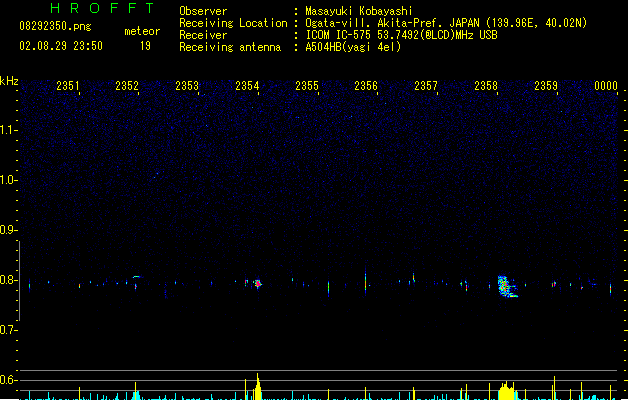Click the wide yellow intensity block near 2358
This screenshot has height=400, width=629.
pos(506,391)
